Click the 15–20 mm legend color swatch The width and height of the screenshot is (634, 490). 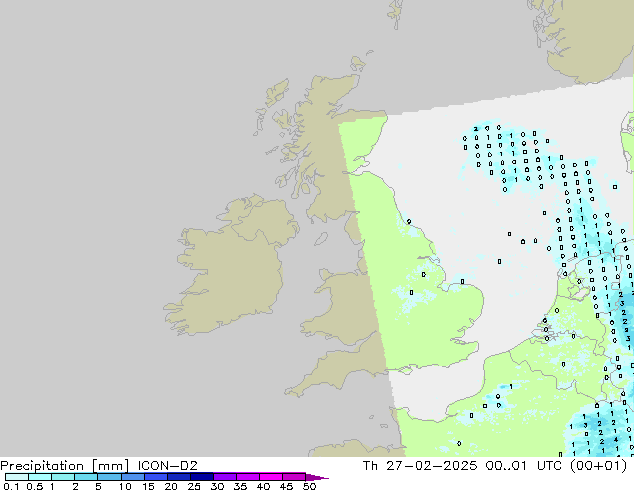(x=155, y=477)
